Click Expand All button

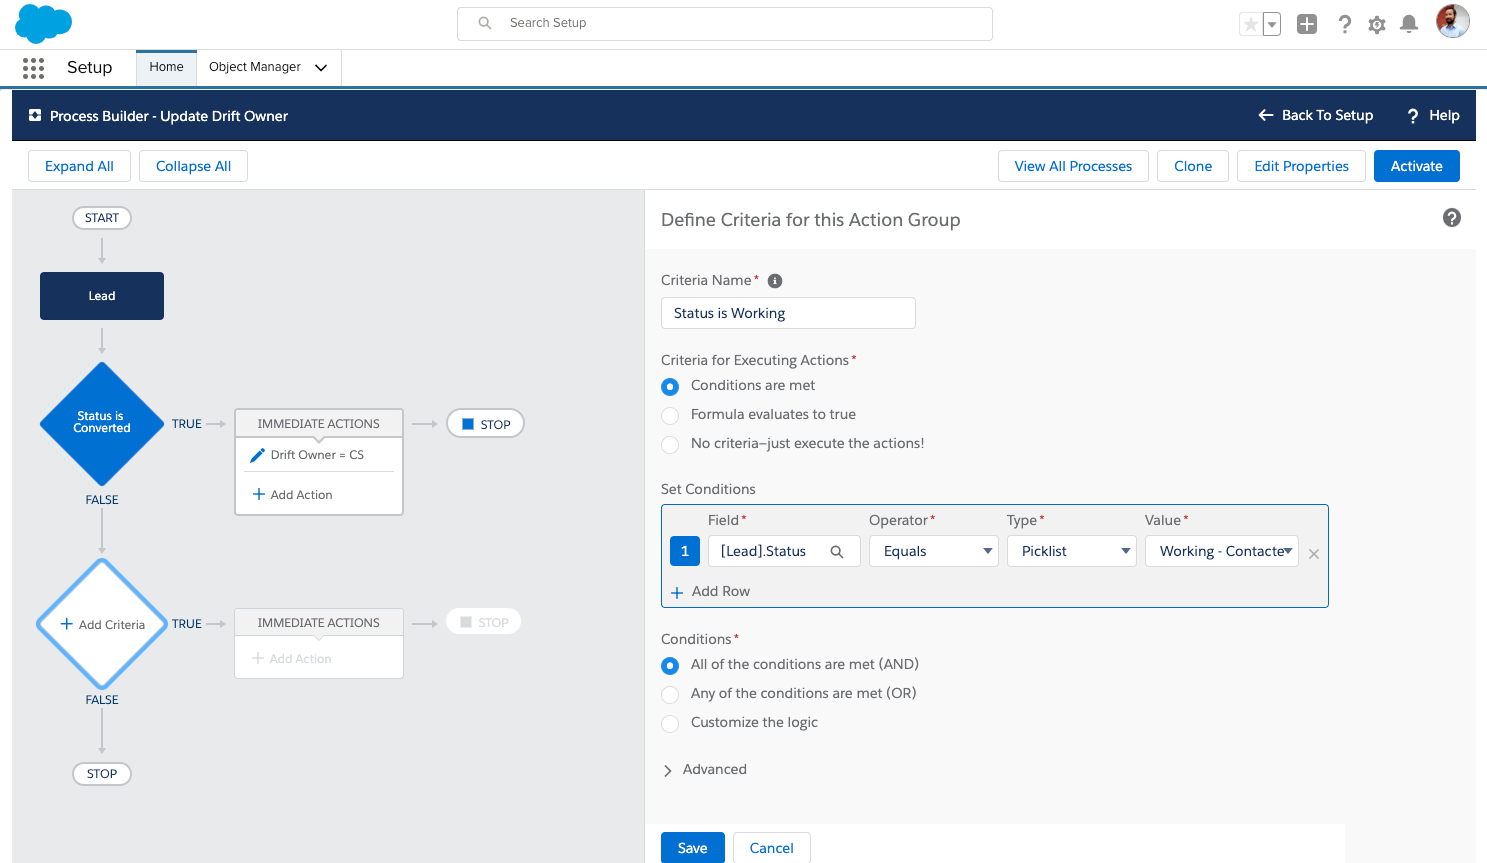(79, 166)
